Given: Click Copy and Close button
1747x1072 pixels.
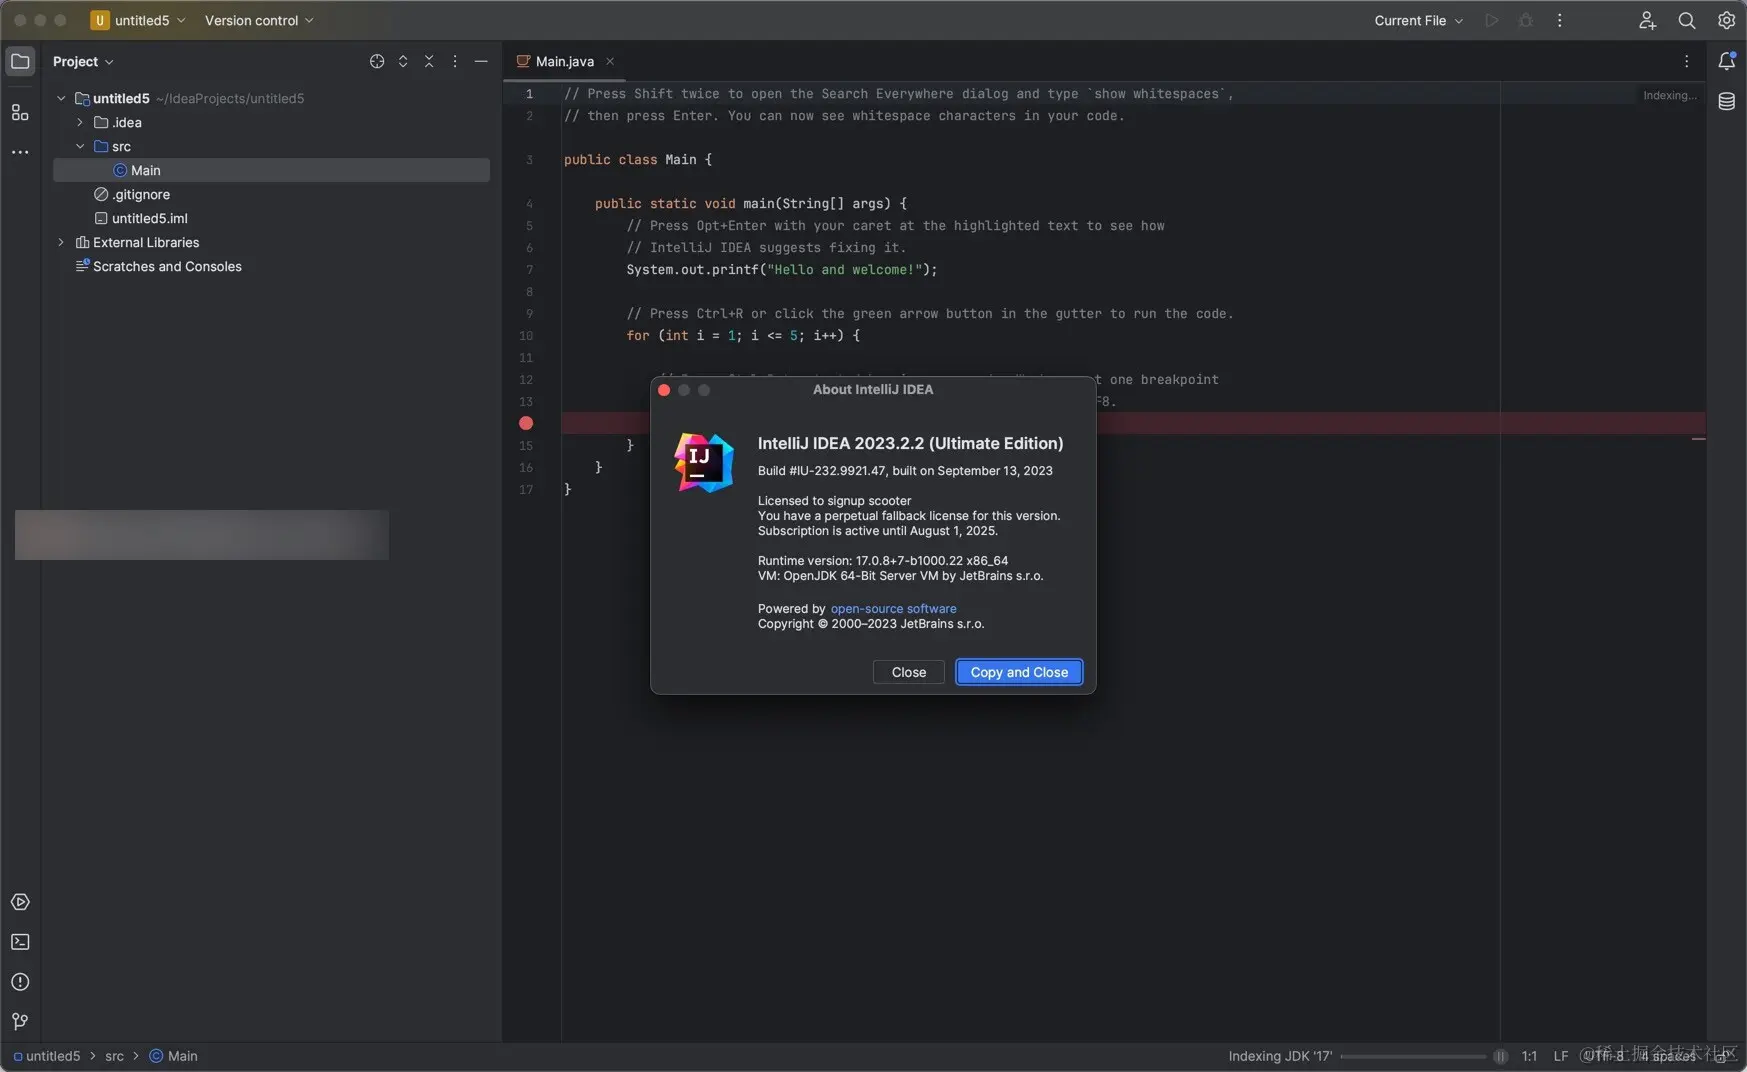Looking at the screenshot, I should (x=1019, y=672).
